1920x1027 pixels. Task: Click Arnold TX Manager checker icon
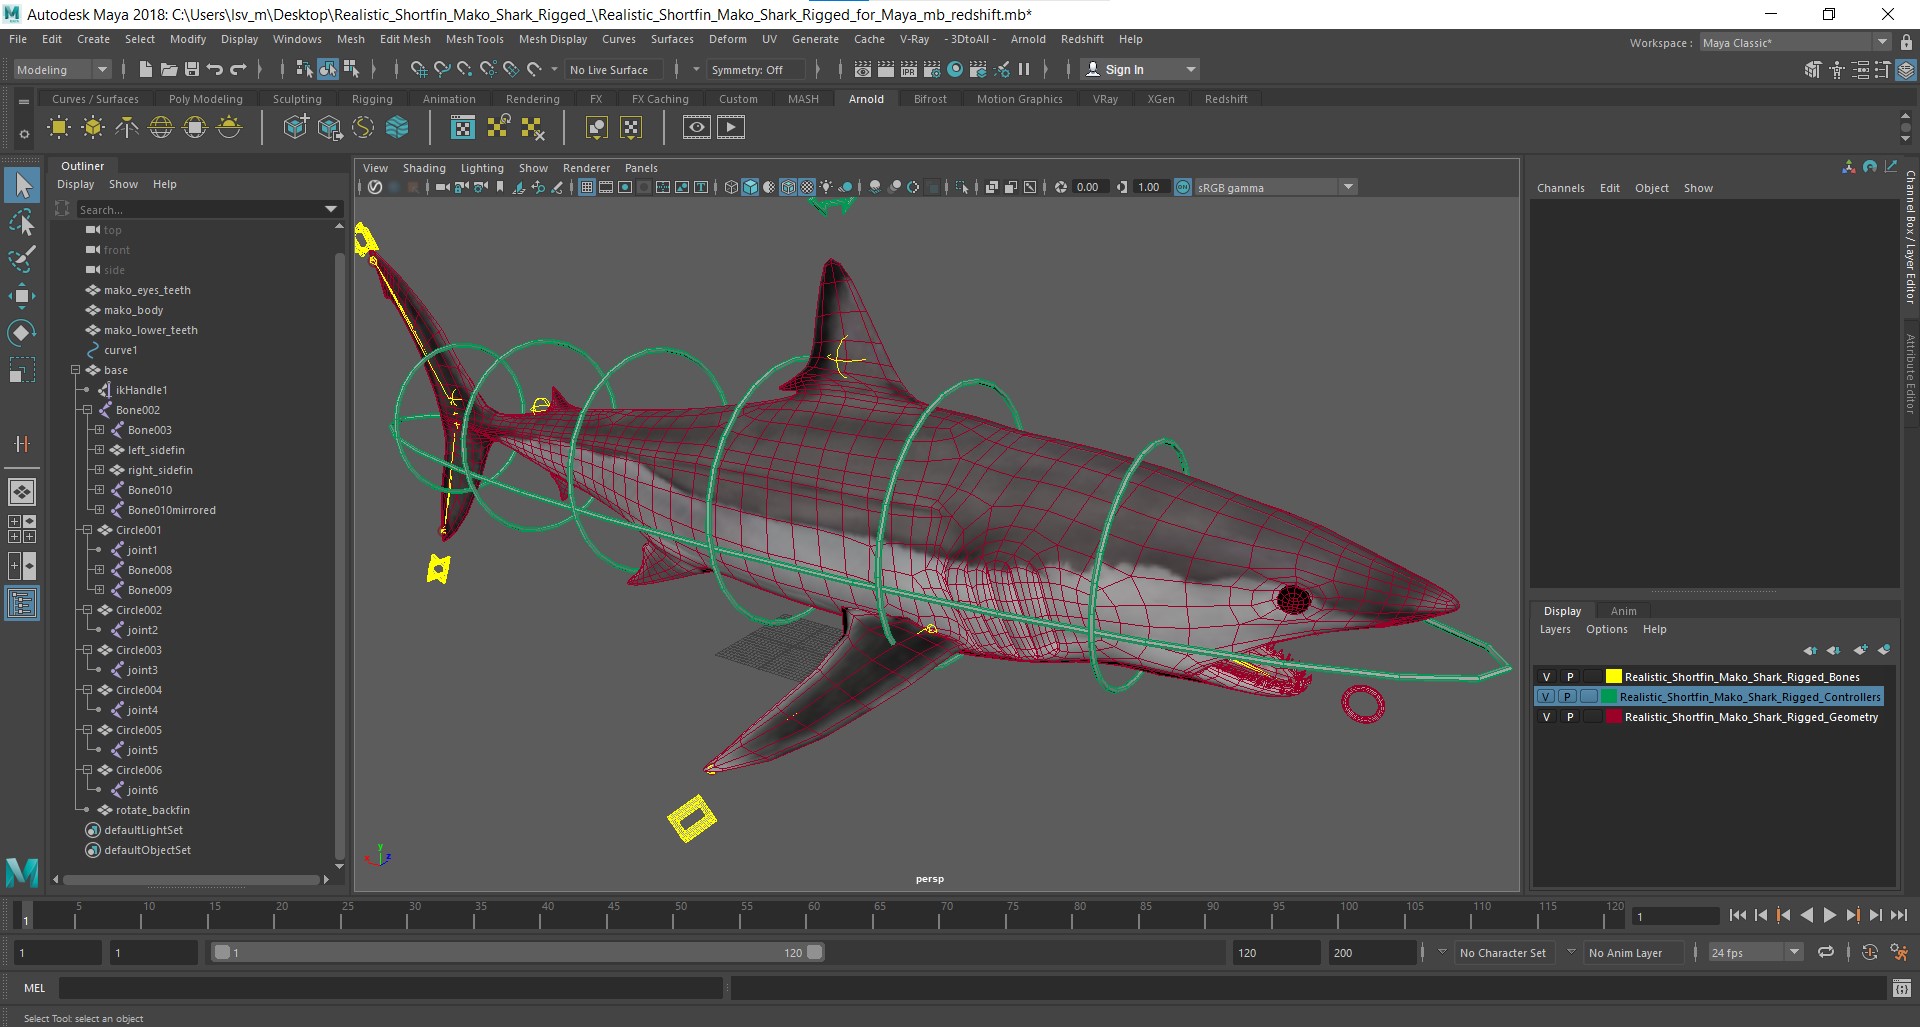463,127
